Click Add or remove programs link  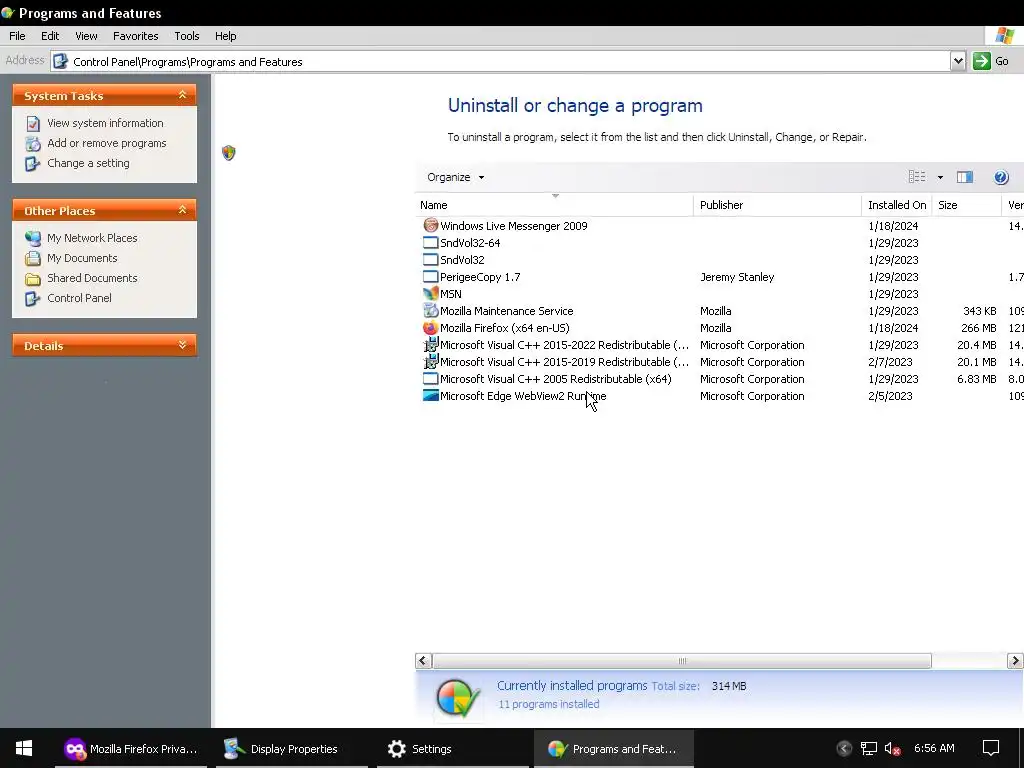106,143
